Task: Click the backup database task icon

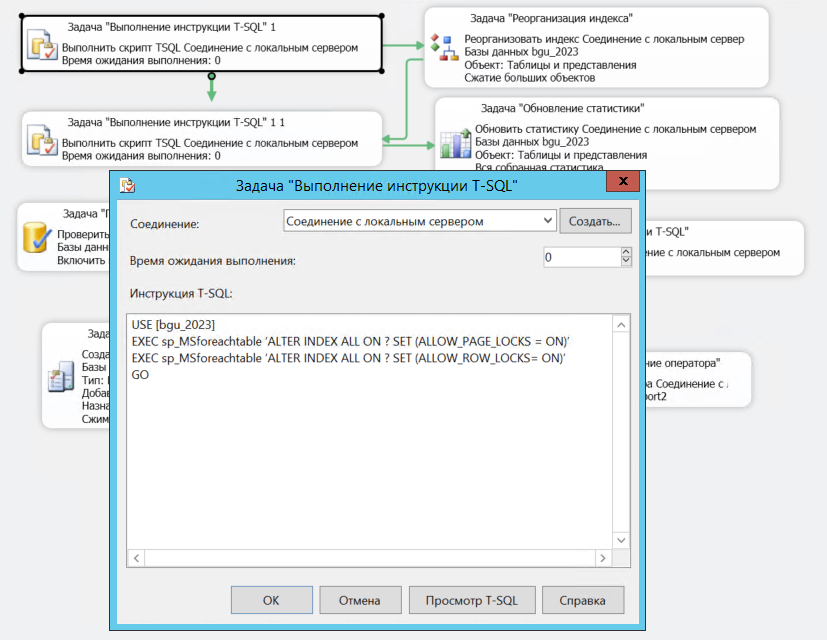Action: click(x=61, y=377)
